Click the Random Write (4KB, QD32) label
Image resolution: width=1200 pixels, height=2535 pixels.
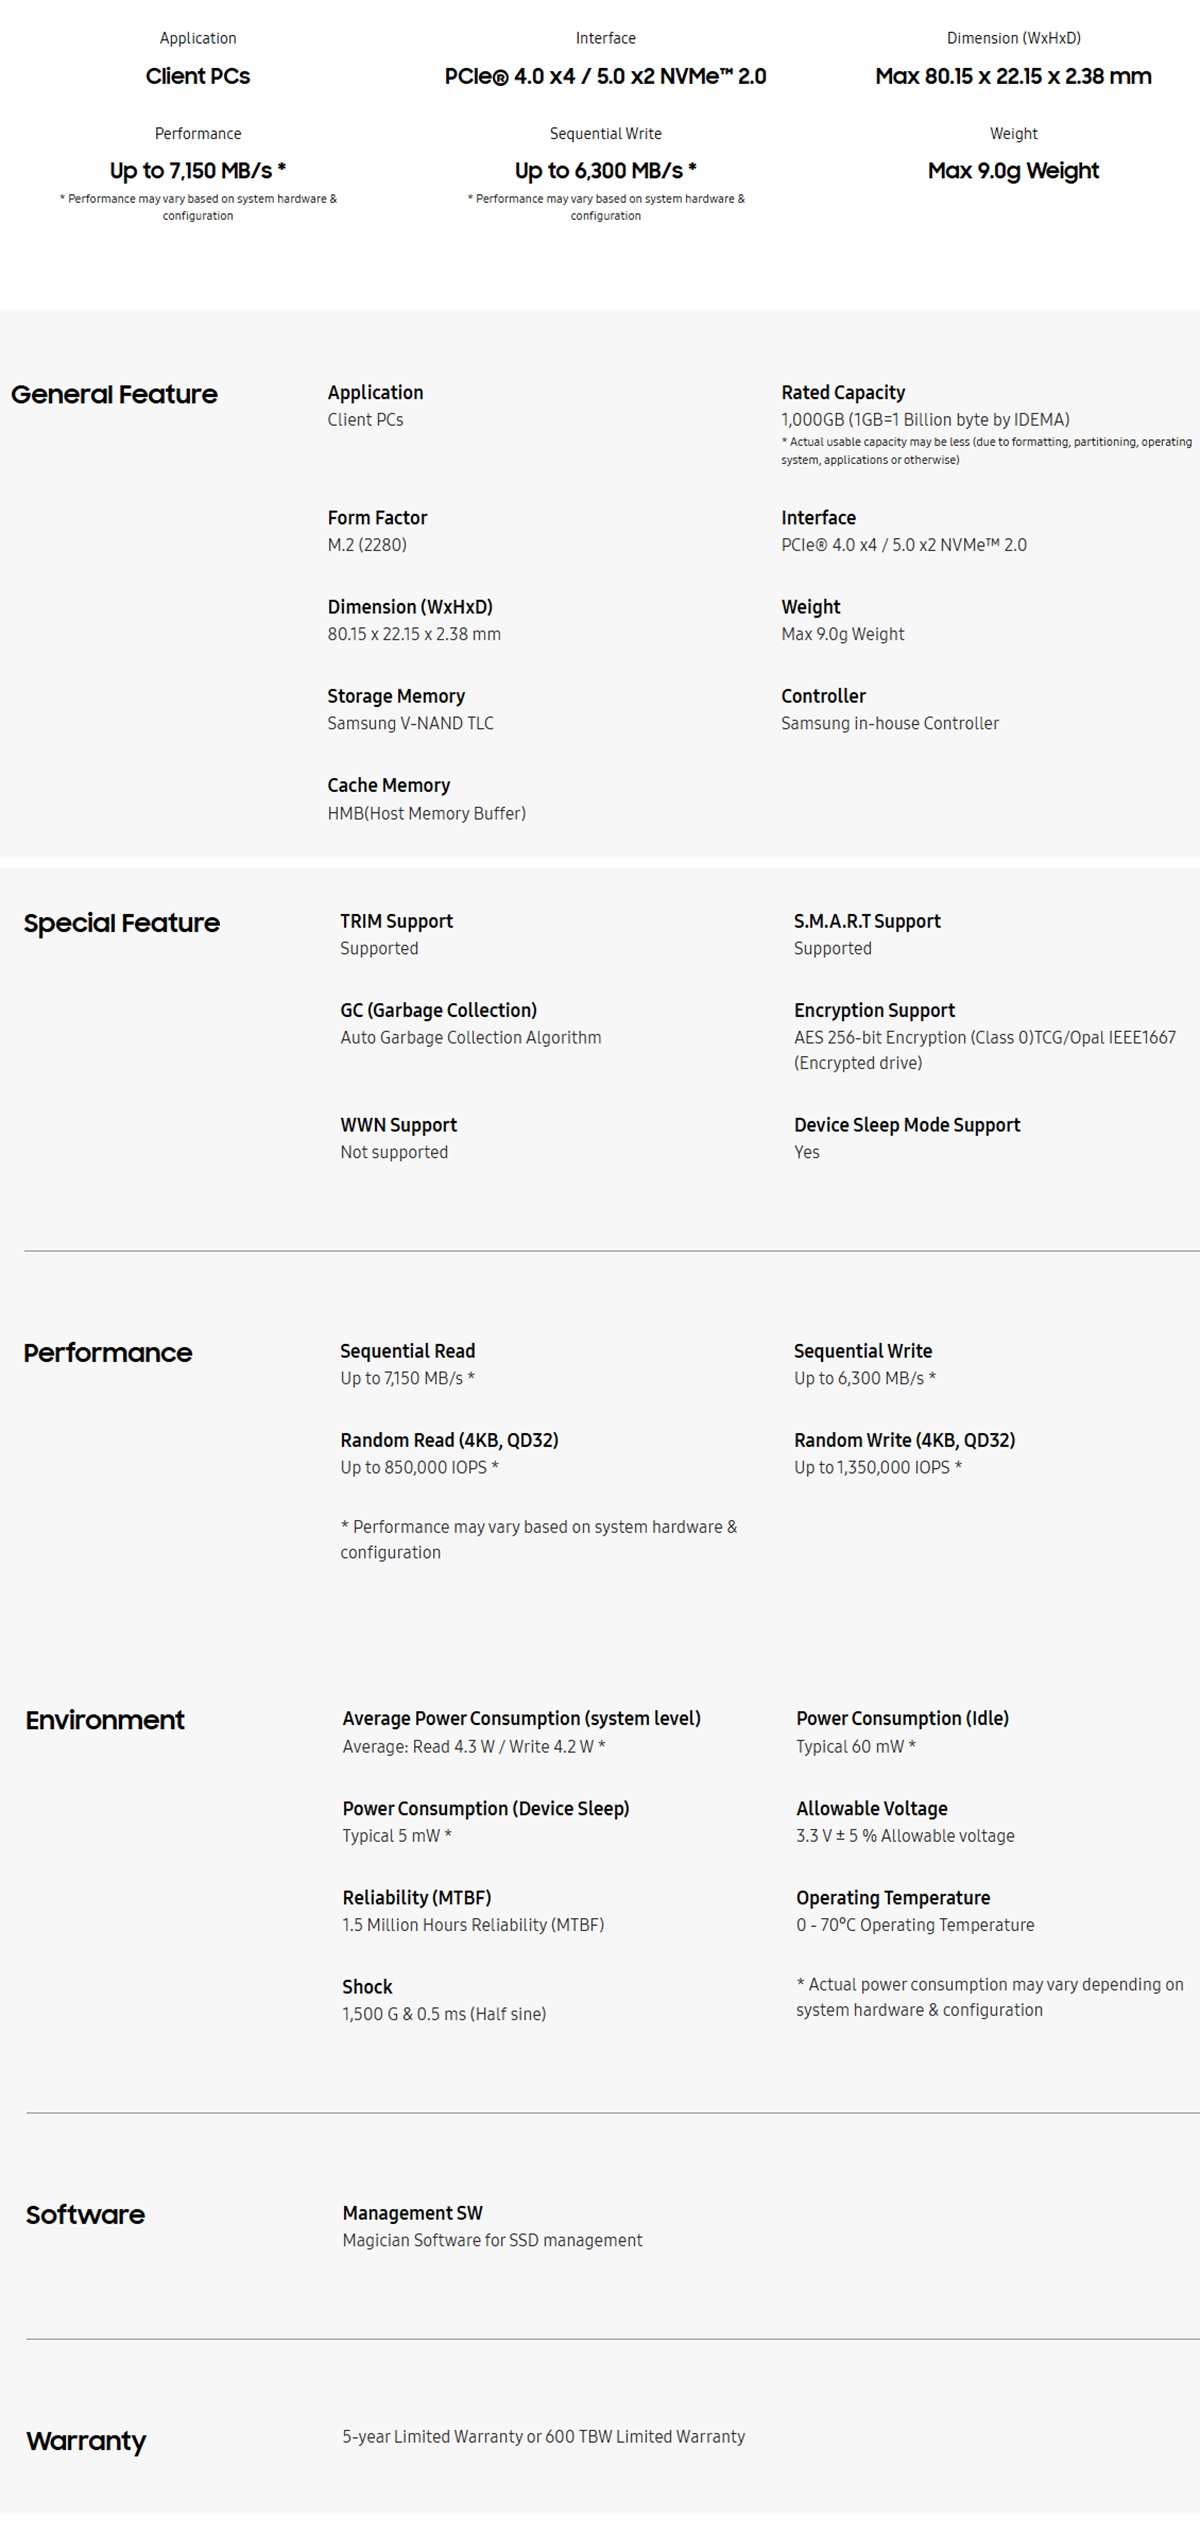tap(904, 1440)
